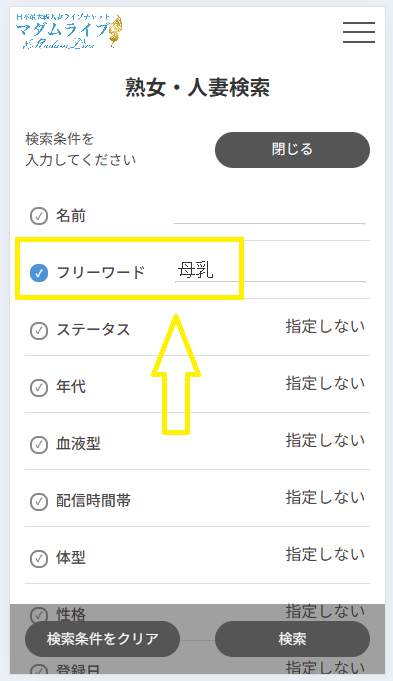Open the 配信時間帯 指定しない dropdown
The image size is (393, 681).
(325, 497)
